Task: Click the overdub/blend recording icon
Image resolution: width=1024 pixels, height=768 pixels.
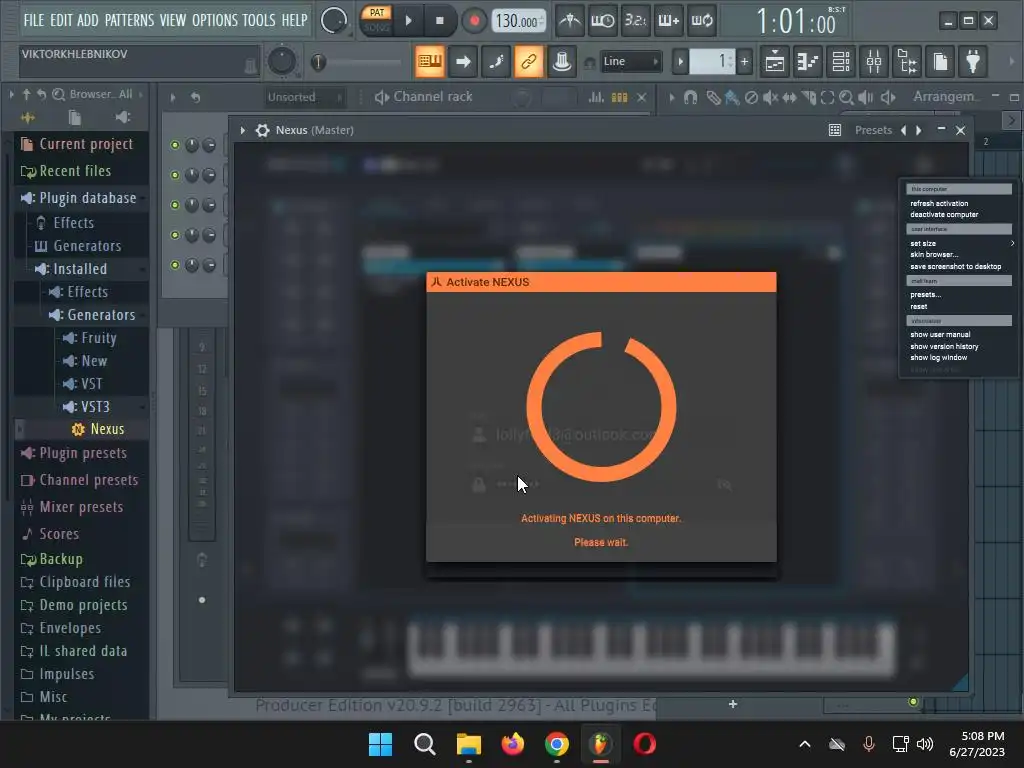Action: [669, 21]
